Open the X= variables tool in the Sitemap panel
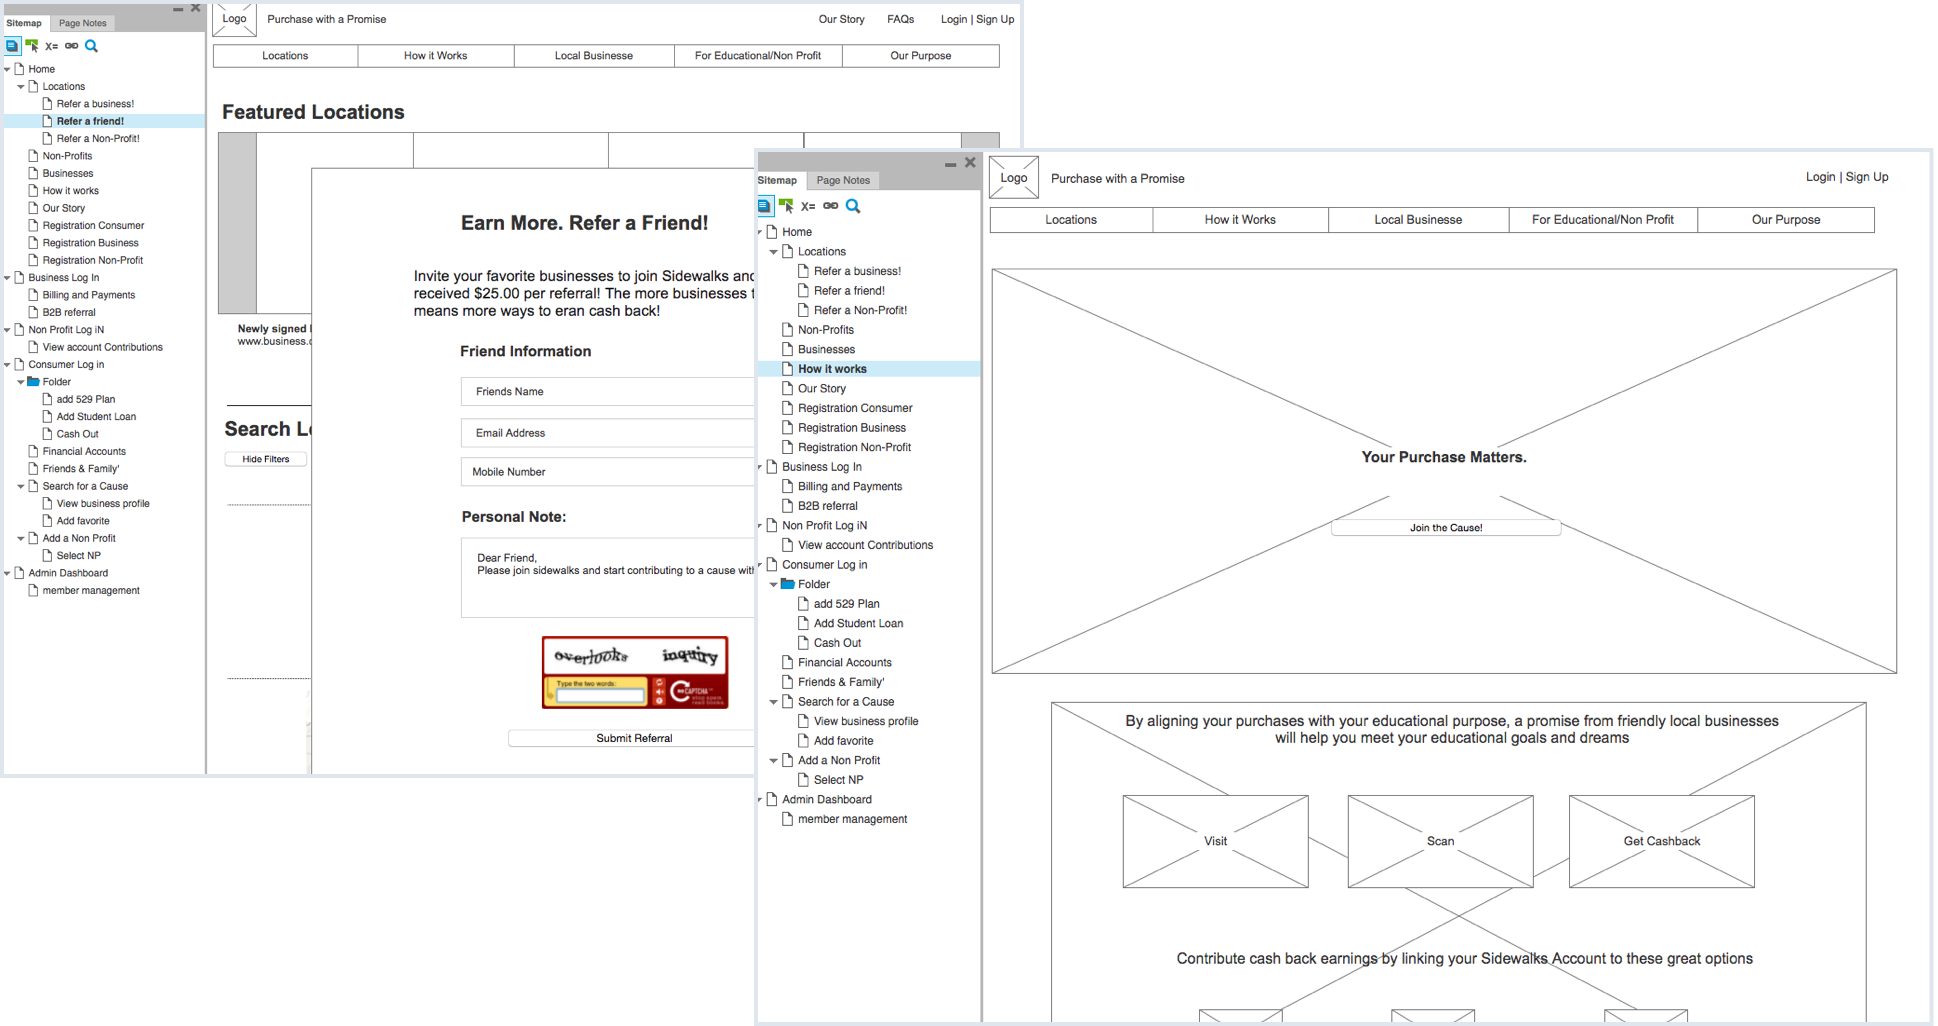 [x=51, y=46]
